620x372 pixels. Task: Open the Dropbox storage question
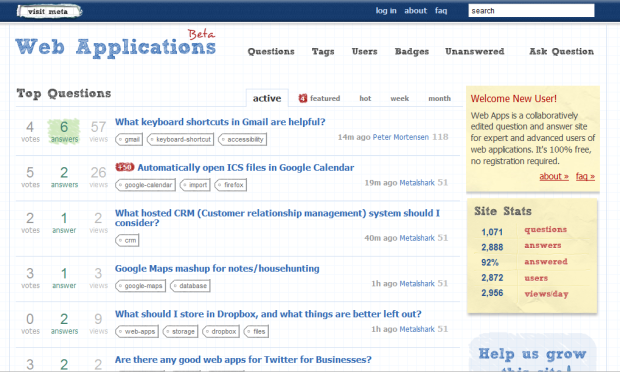pyautogui.click(x=268, y=314)
